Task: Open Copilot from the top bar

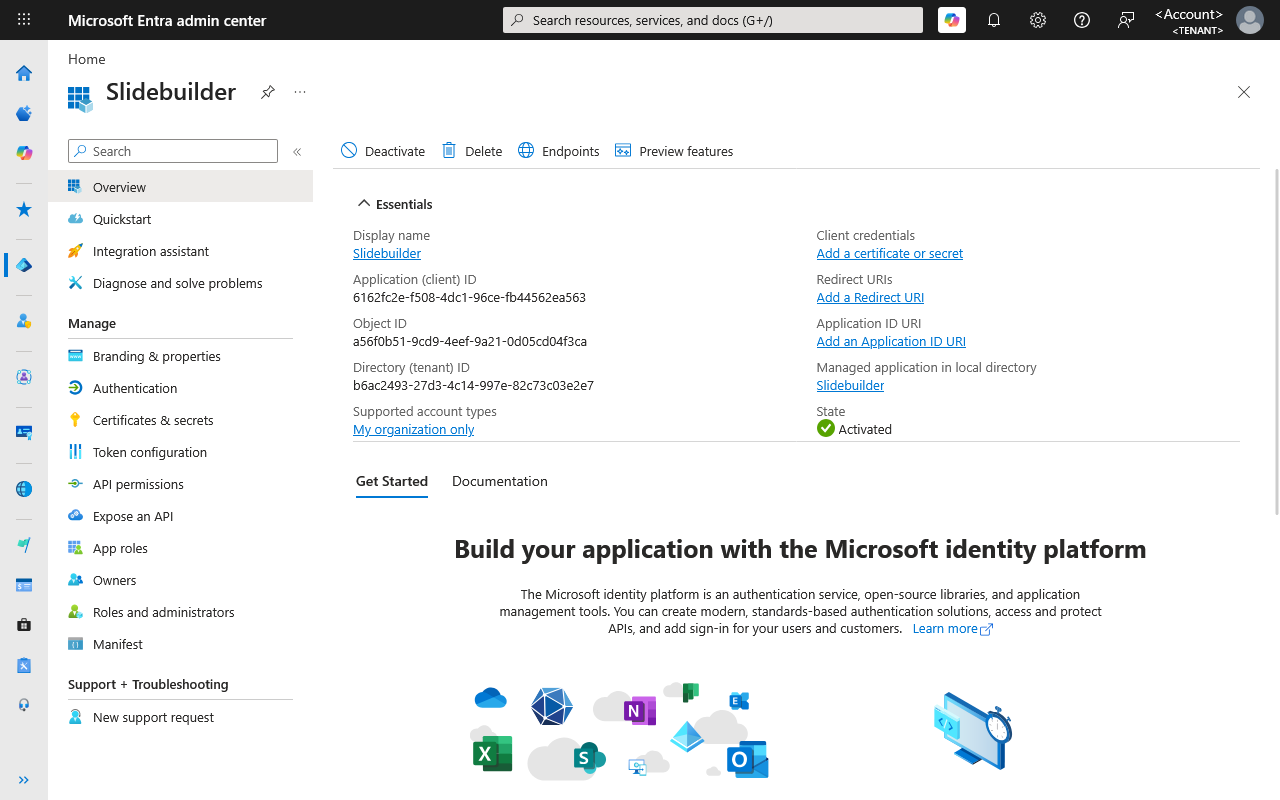Action: (x=952, y=20)
